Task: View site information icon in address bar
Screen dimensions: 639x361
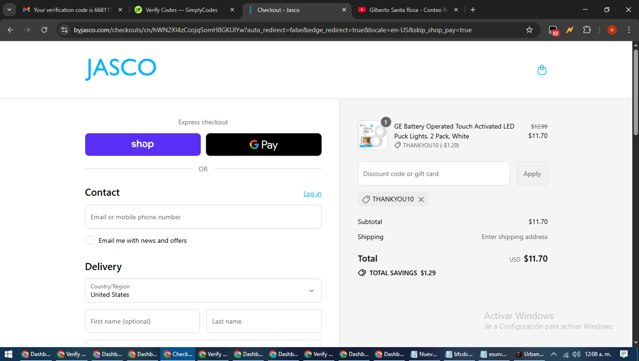Action: pyautogui.click(x=64, y=30)
